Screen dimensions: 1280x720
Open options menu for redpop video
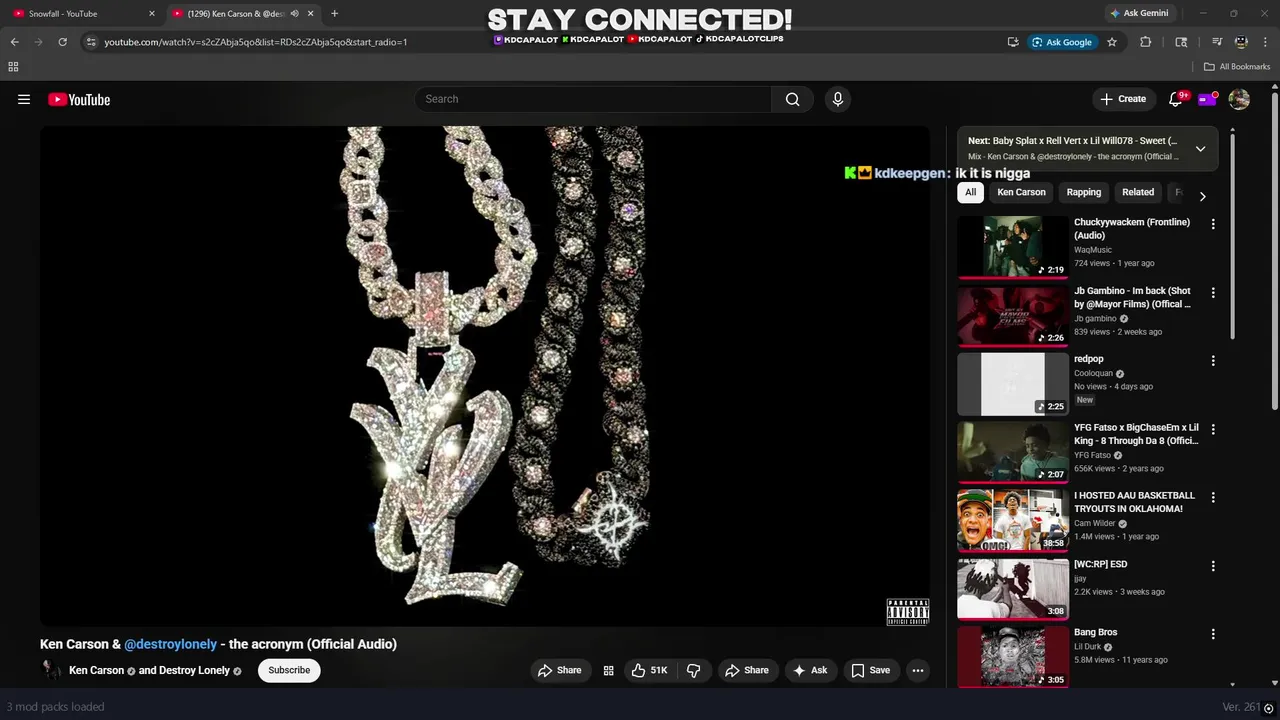[1213, 361]
